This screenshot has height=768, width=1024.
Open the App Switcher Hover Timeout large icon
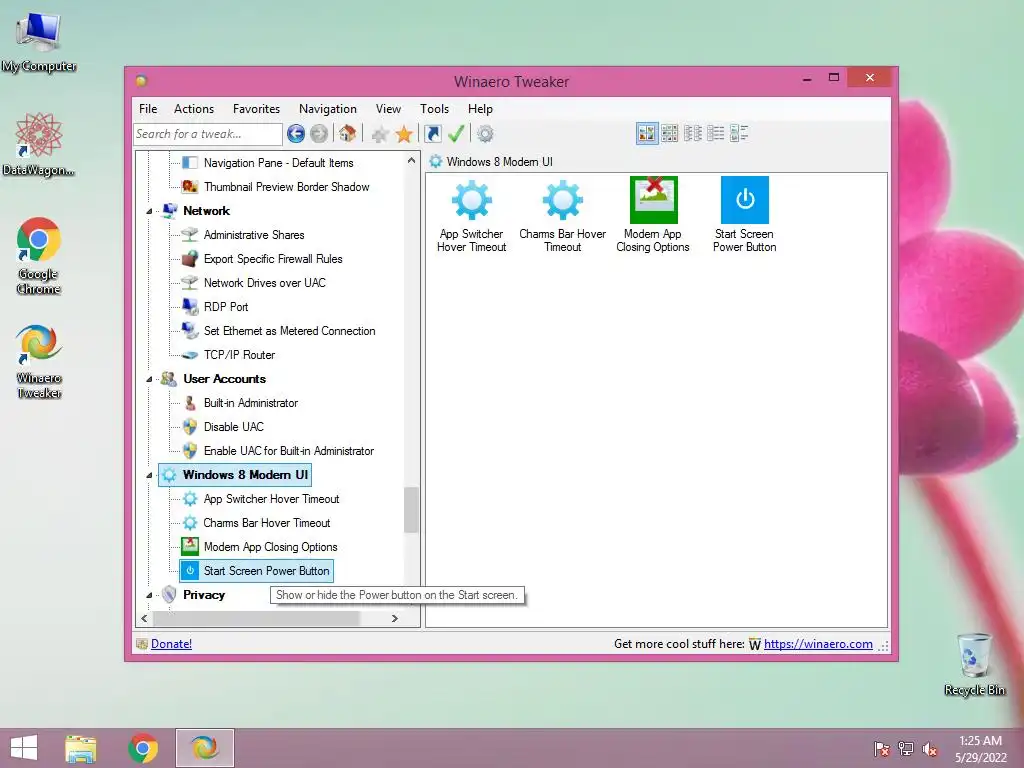pyautogui.click(x=472, y=216)
